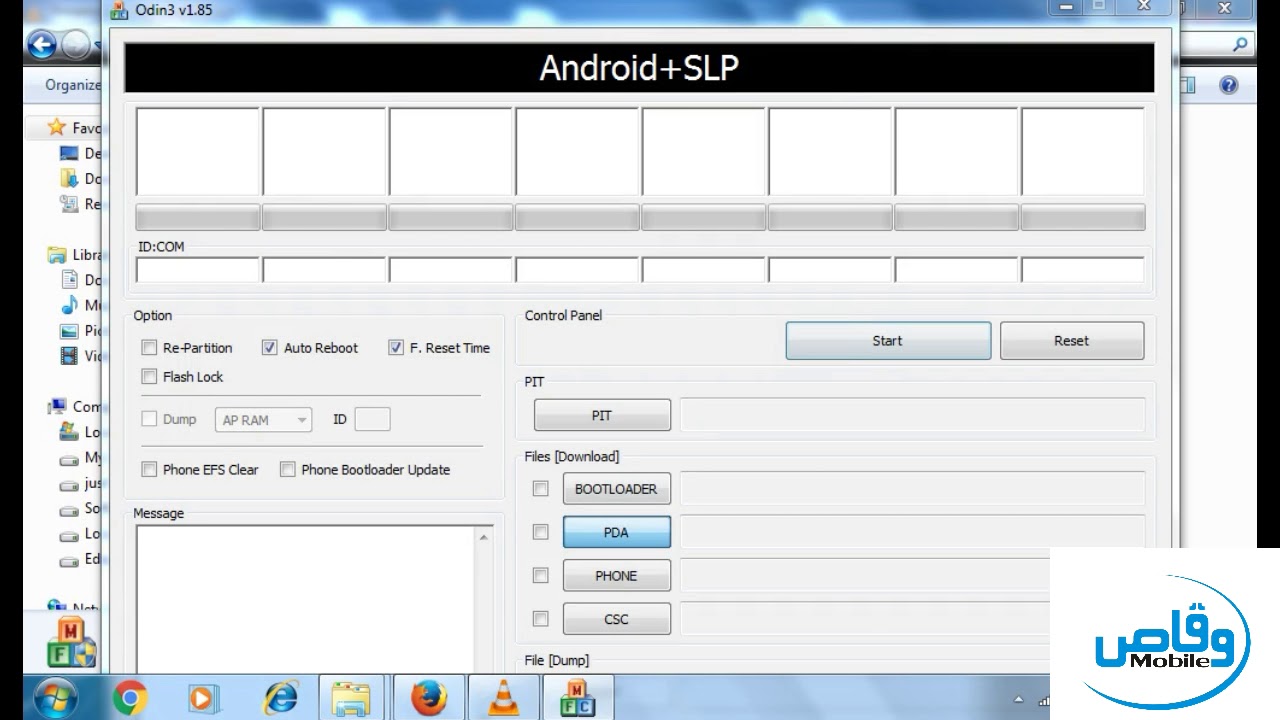Select Libraries in Explorer sidebar

click(74, 255)
